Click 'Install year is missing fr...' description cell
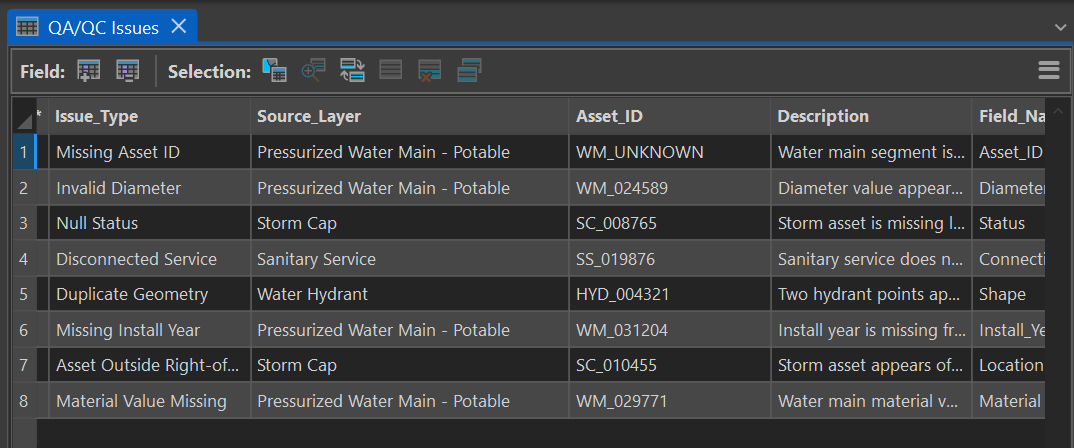Viewport: 1074px width, 448px height. (871, 330)
